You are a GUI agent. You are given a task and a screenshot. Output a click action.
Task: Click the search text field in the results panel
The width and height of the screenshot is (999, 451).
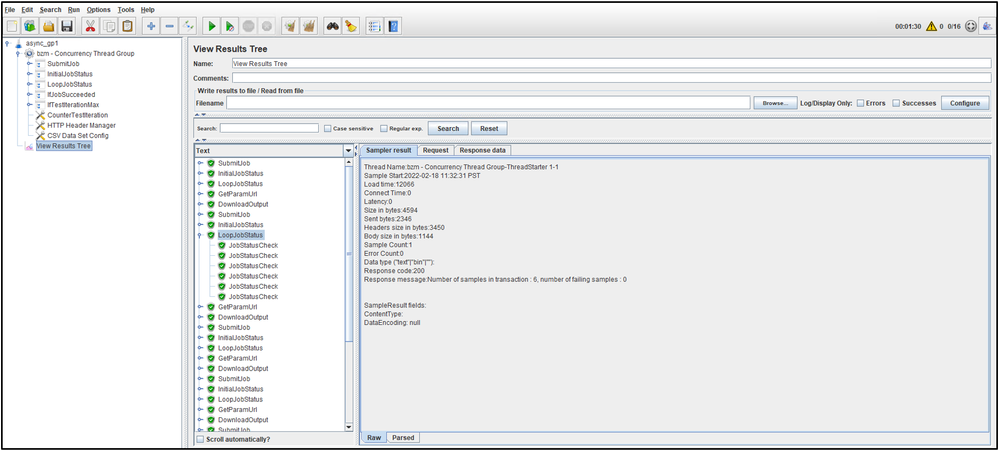(x=269, y=128)
